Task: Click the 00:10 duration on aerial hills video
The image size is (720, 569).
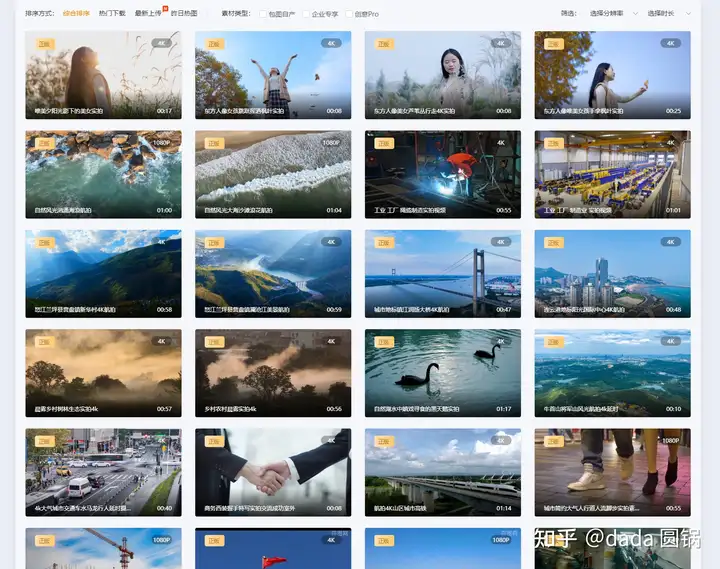Action: pyautogui.click(x=674, y=409)
